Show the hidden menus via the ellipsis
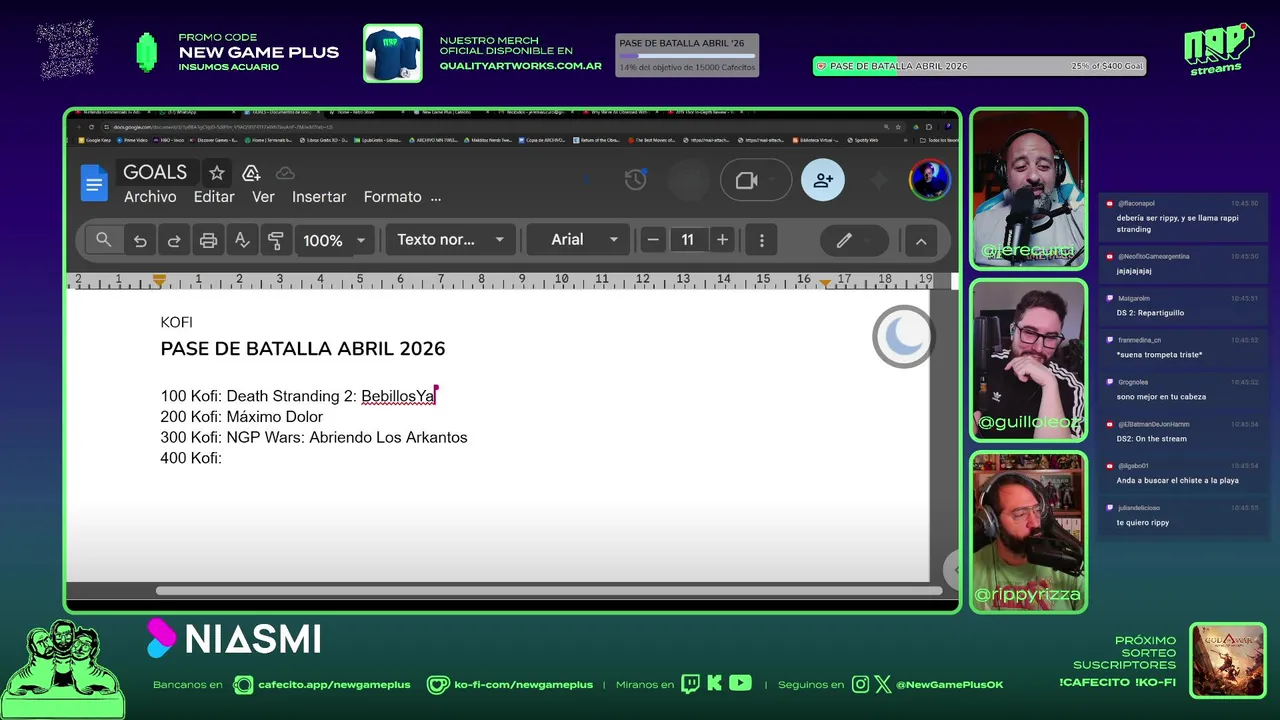This screenshot has width=1280, height=720. tap(435, 198)
